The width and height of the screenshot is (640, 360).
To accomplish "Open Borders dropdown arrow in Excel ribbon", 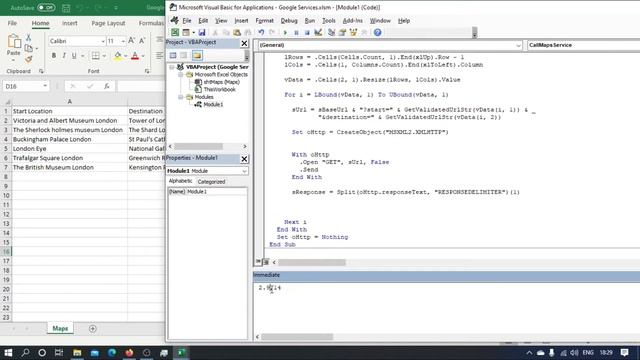I will point(104,56).
